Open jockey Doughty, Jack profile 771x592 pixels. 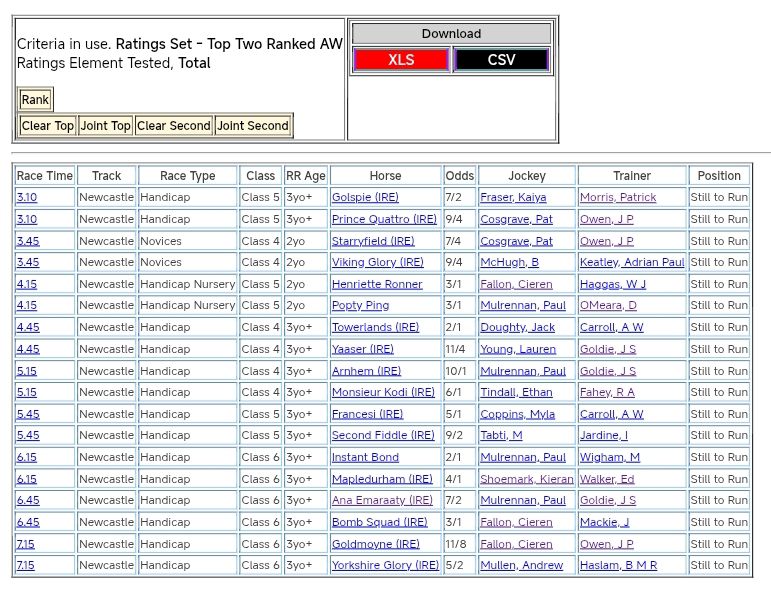pyautogui.click(x=517, y=328)
